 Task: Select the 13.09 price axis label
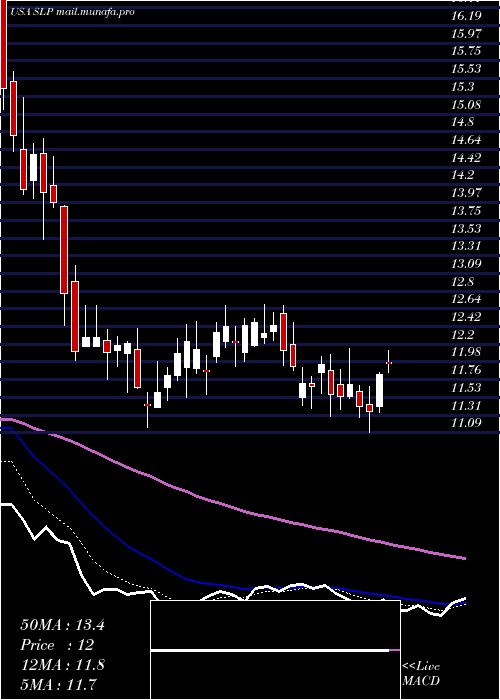click(466, 264)
